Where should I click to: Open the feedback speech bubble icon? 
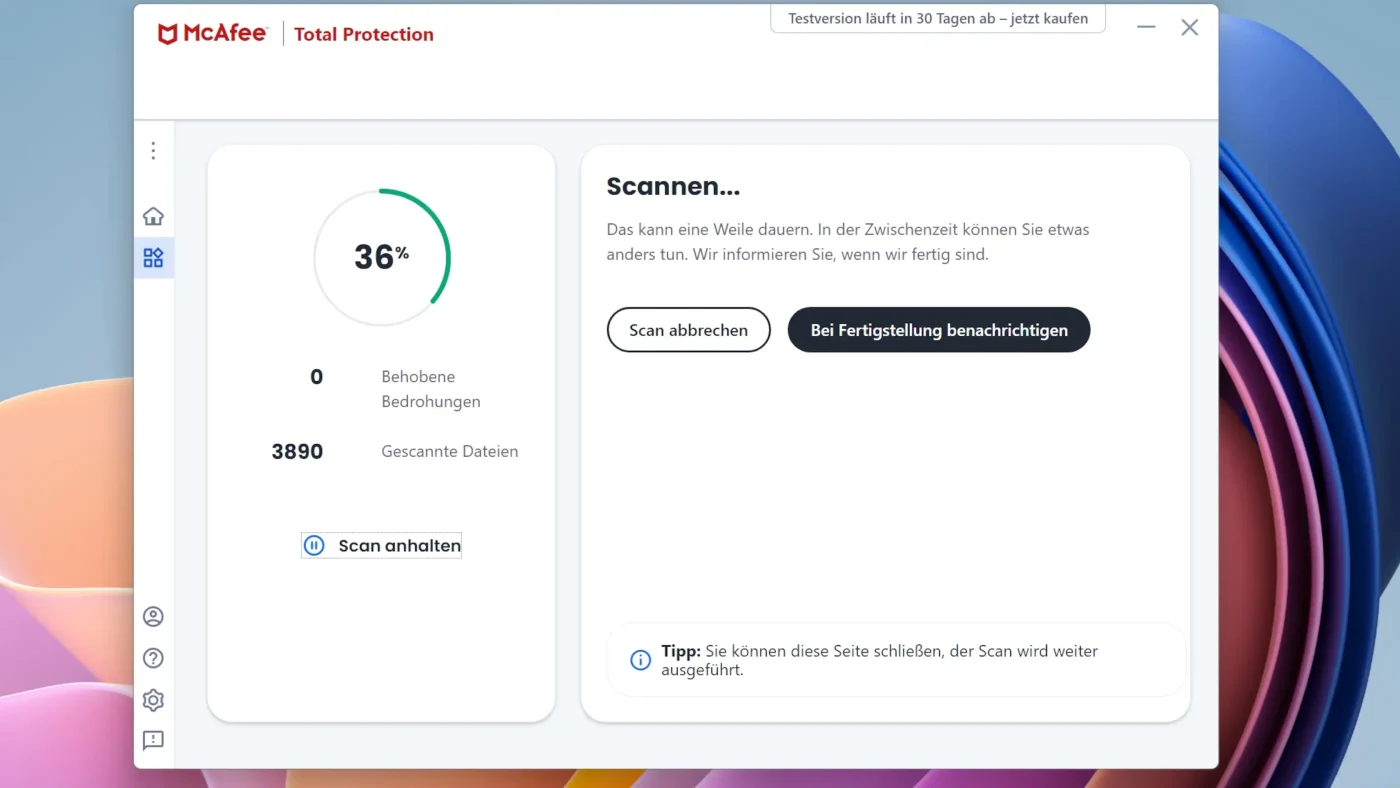coord(153,740)
